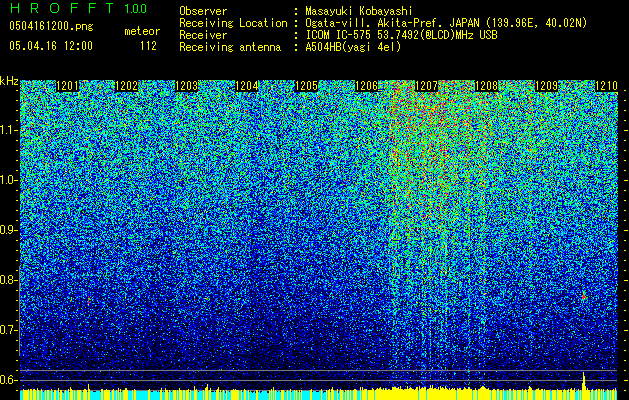Click the red meteor echo dot near 1209

(584, 296)
